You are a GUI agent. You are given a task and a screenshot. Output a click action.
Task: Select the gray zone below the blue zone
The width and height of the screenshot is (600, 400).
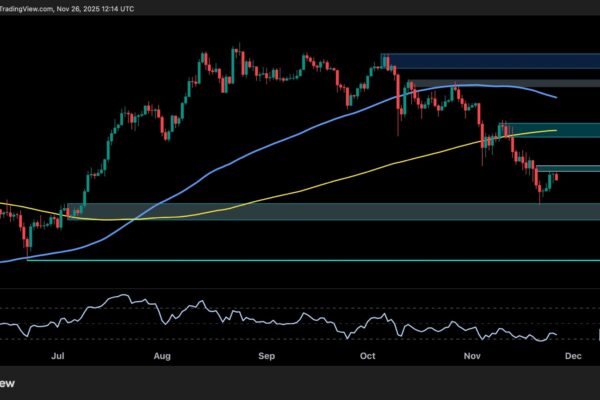pyautogui.click(x=490, y=82)
